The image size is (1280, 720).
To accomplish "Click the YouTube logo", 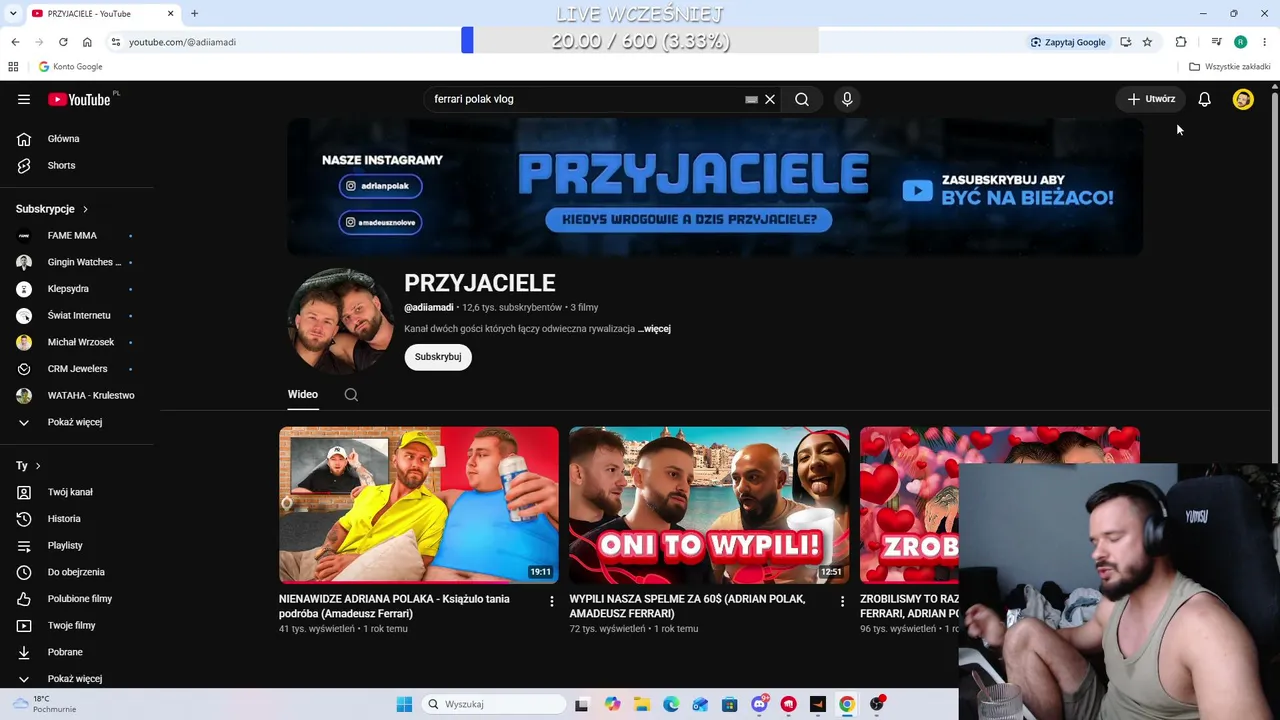I will 79,99.
